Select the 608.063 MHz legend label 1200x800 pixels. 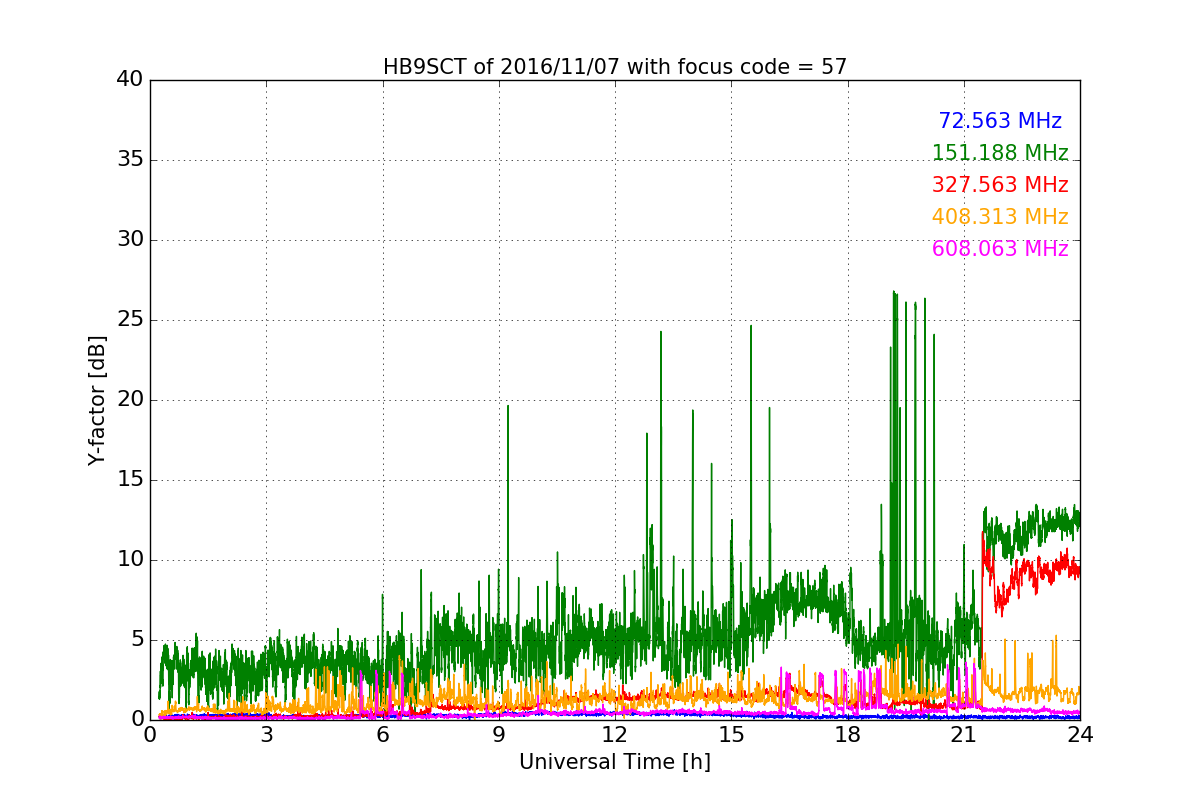(1000, 249)
